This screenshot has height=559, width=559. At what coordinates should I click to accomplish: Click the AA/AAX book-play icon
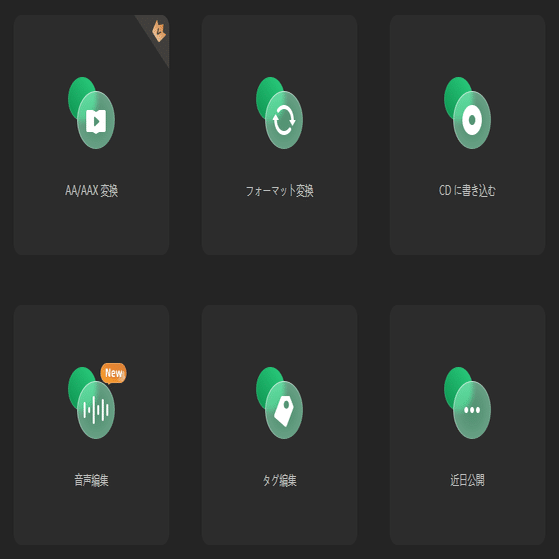pyautogui.click(x=92, y=113)
